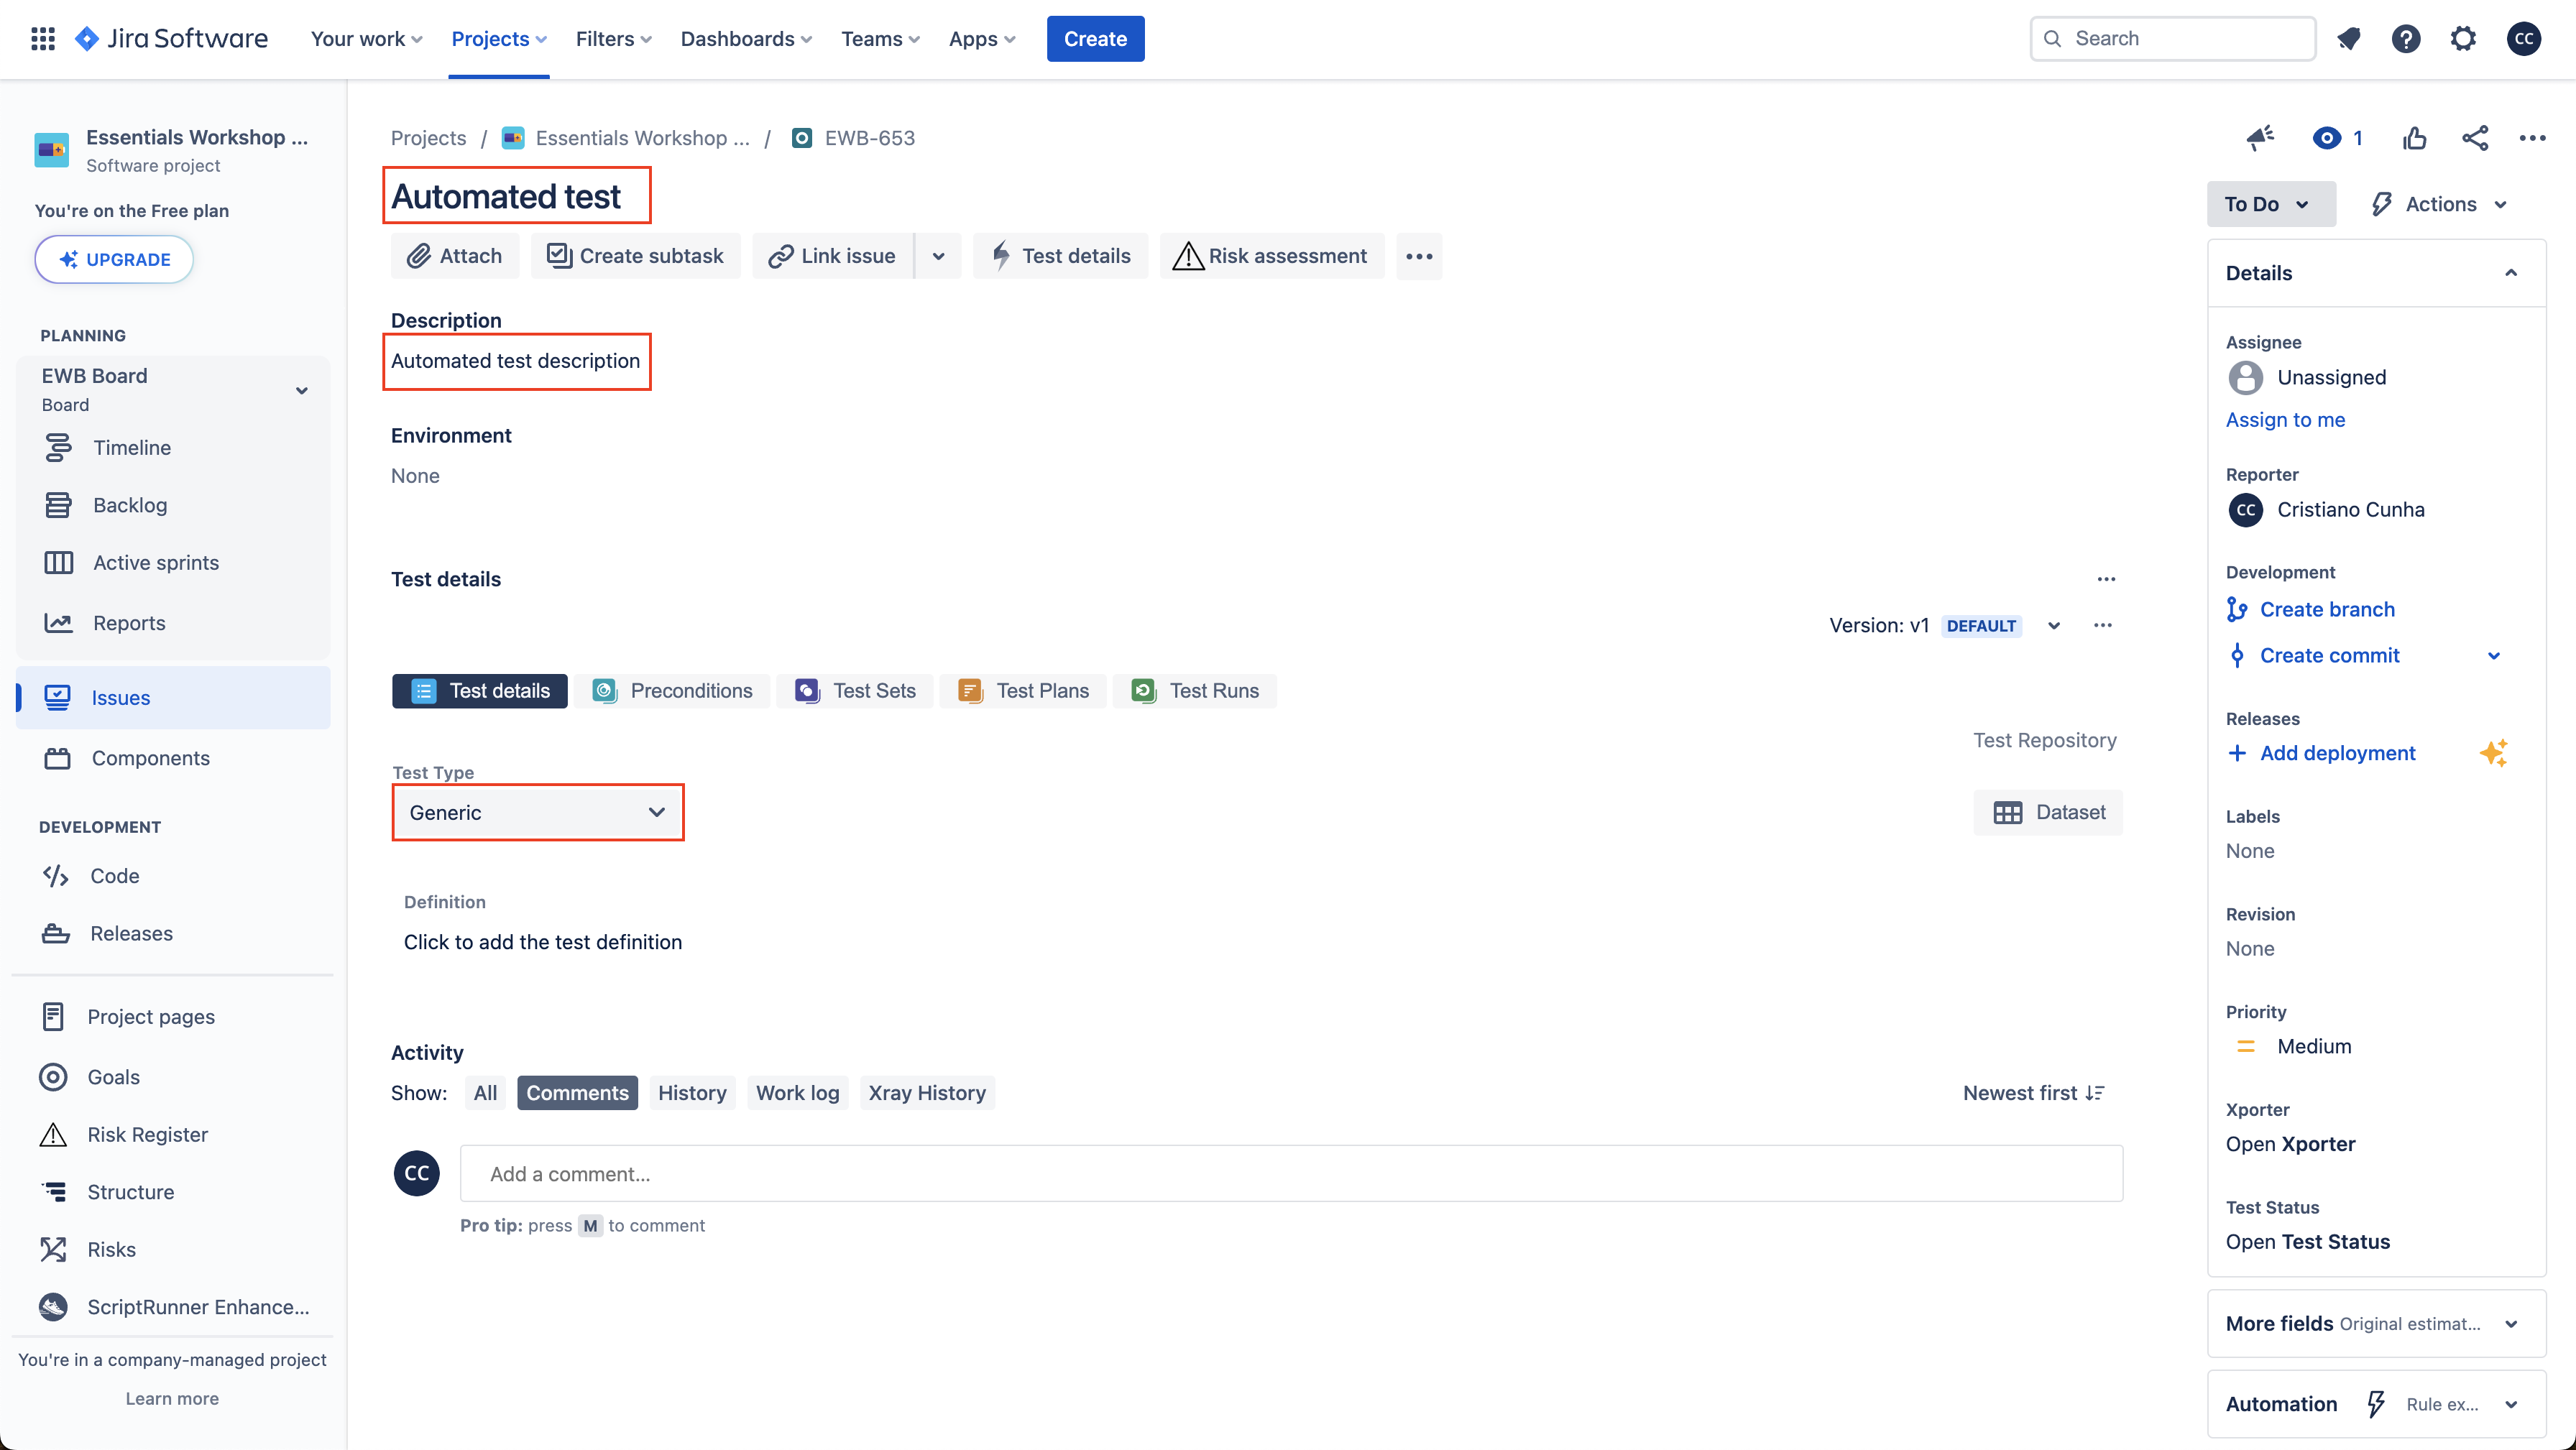Expand the Create commit dropdown chevron
This screenshot has height=1450, width=2576.
[2493, 656]
